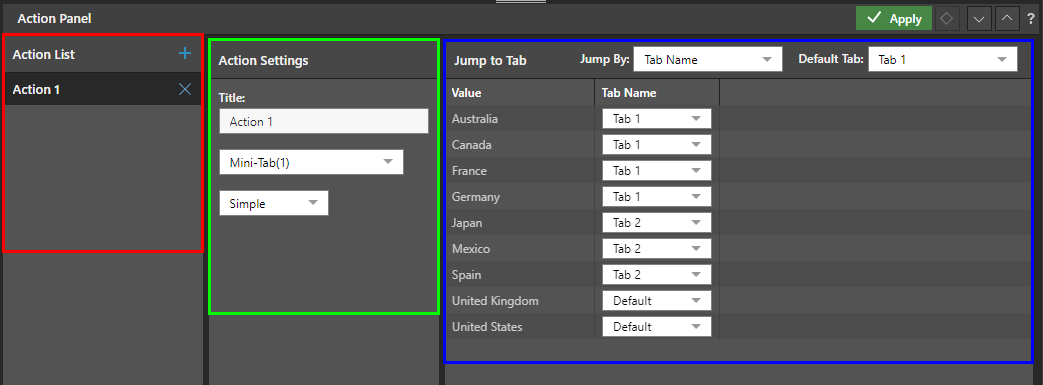
Task: Open the help question mark icon
Action: pos(1030,19)
